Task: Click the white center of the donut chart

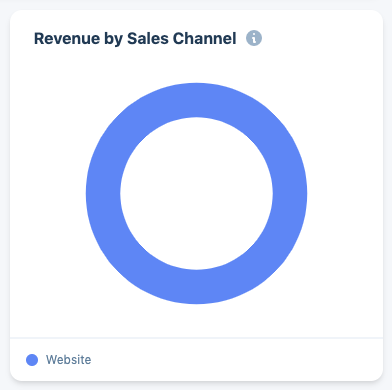Action: [x=196, y=193]
